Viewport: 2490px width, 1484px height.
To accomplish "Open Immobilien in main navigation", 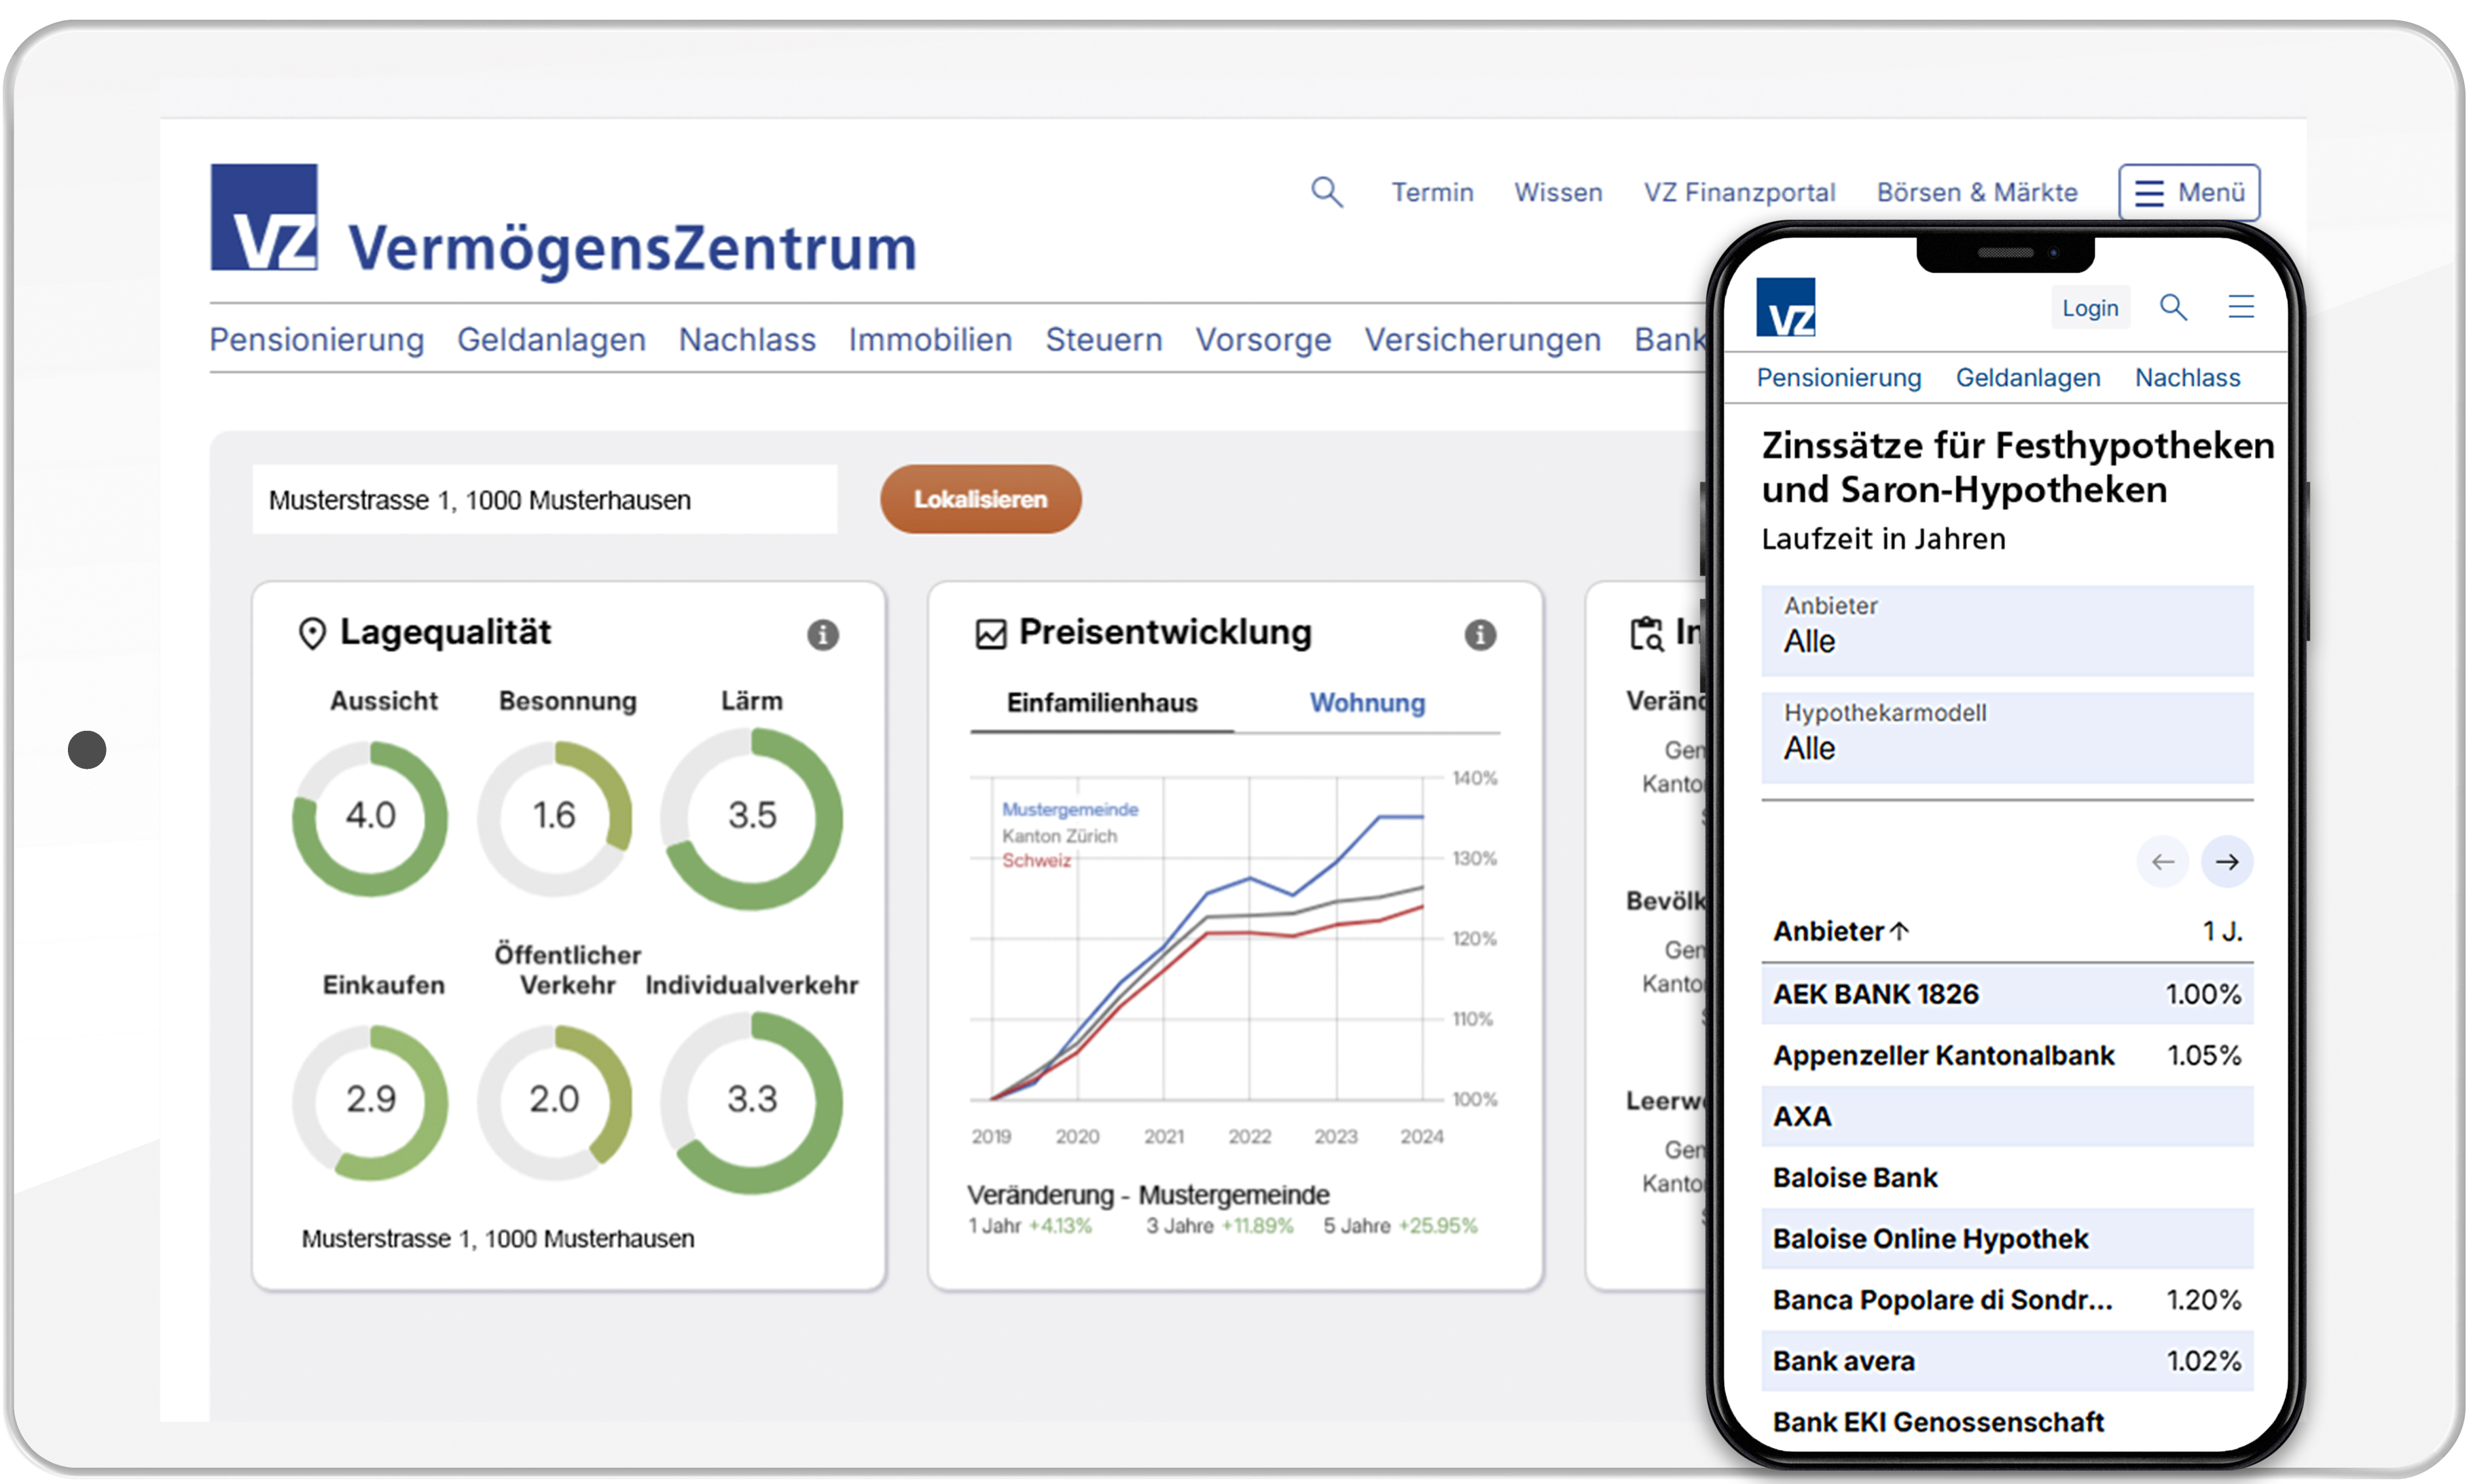I will (x=929, y=340).
